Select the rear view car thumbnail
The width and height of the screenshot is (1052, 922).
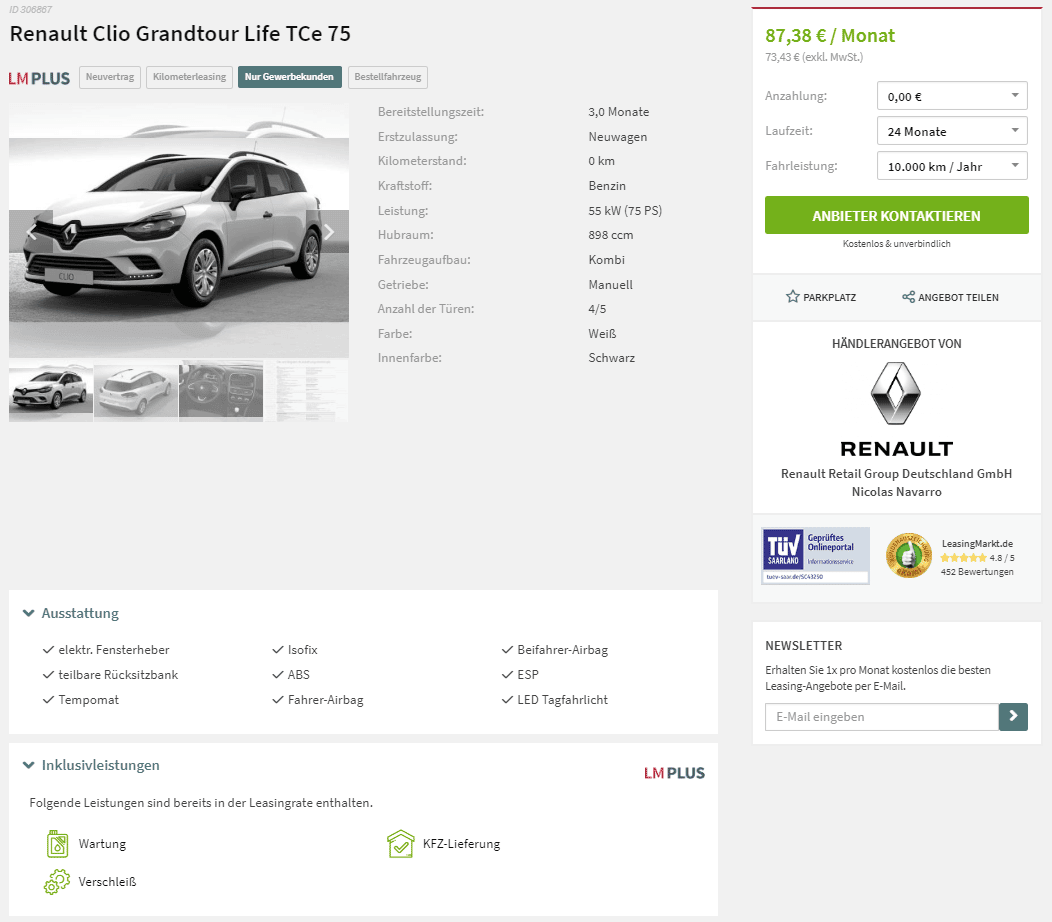[x=136, y=392]
